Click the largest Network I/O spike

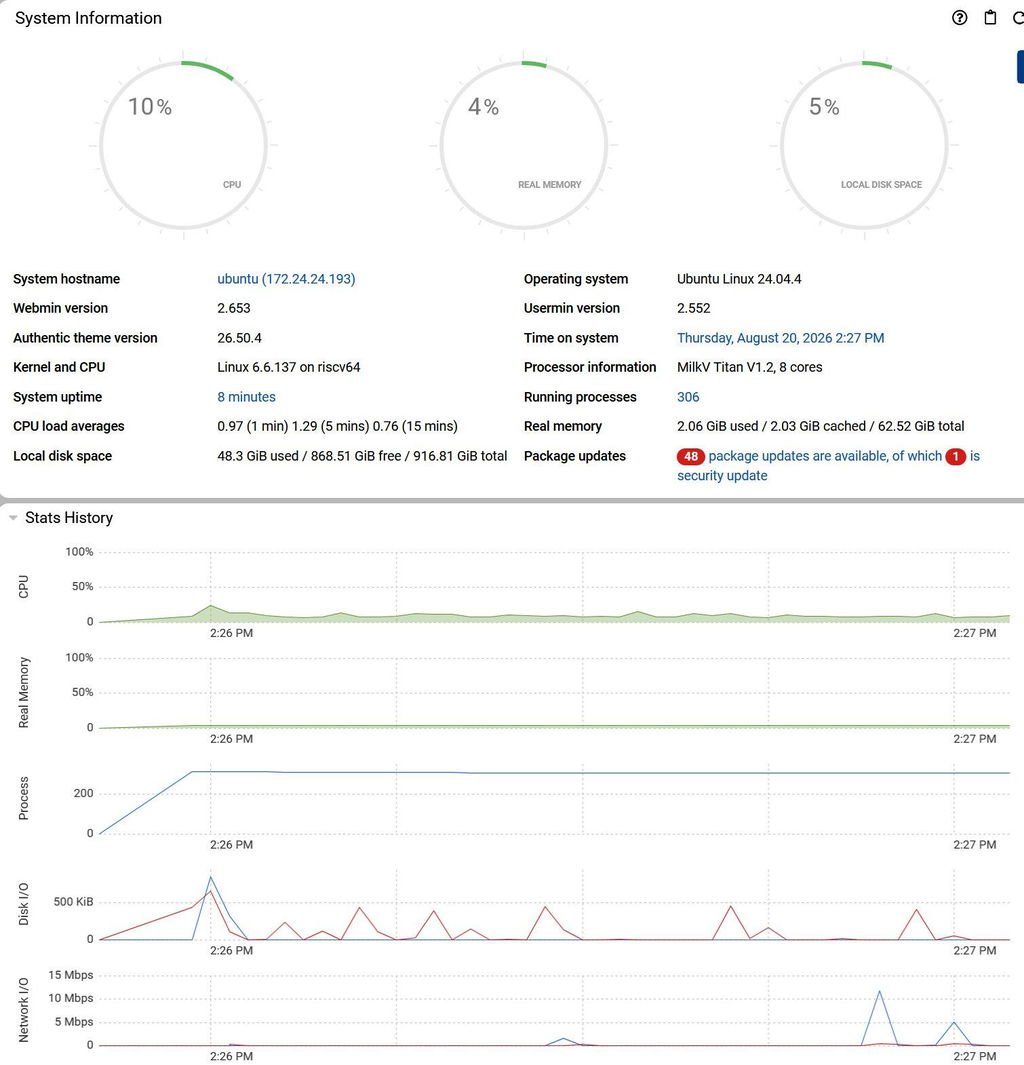point(879,992)
